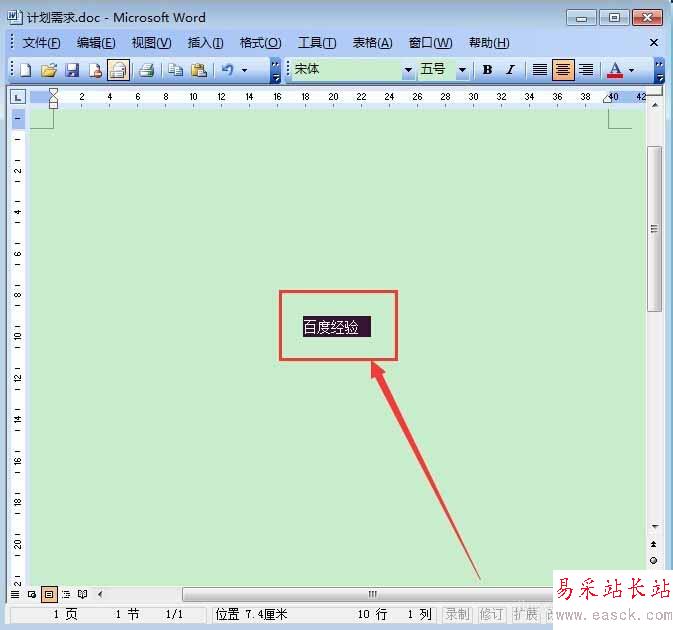Switch to Reading Layout view
Image resolution: width=673 pixels, height=630 pixels.
point(82,594)
